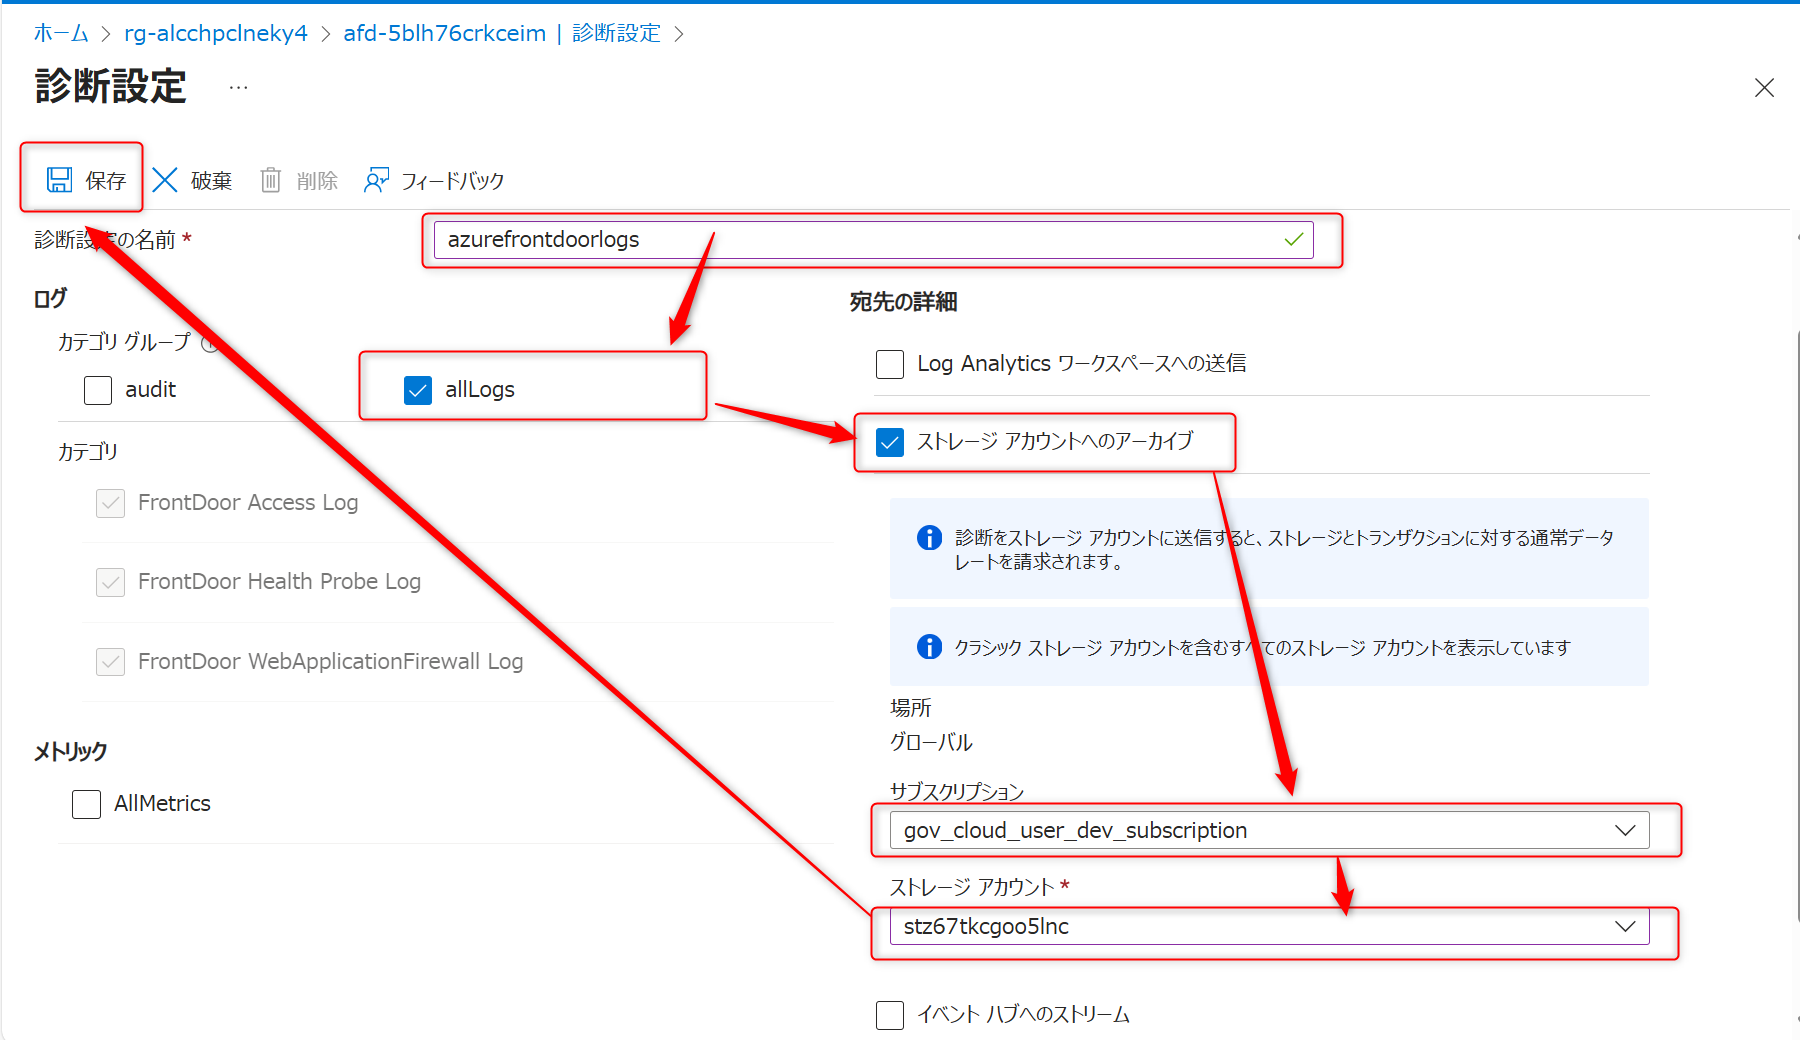
Task: Click the info icon about classic storage accounts
Action: pos(929,647)
